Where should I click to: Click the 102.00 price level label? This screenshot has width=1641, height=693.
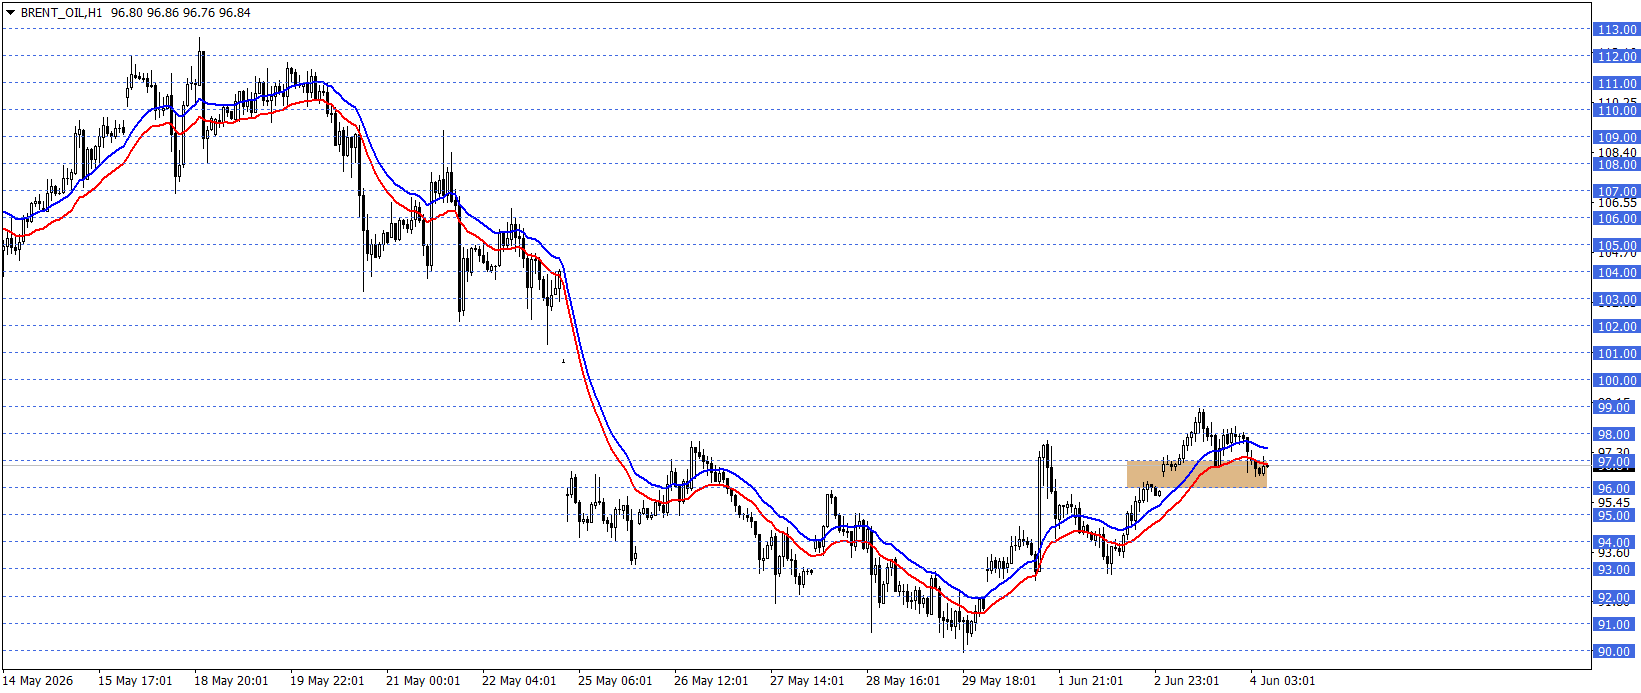click(1616, 327)
